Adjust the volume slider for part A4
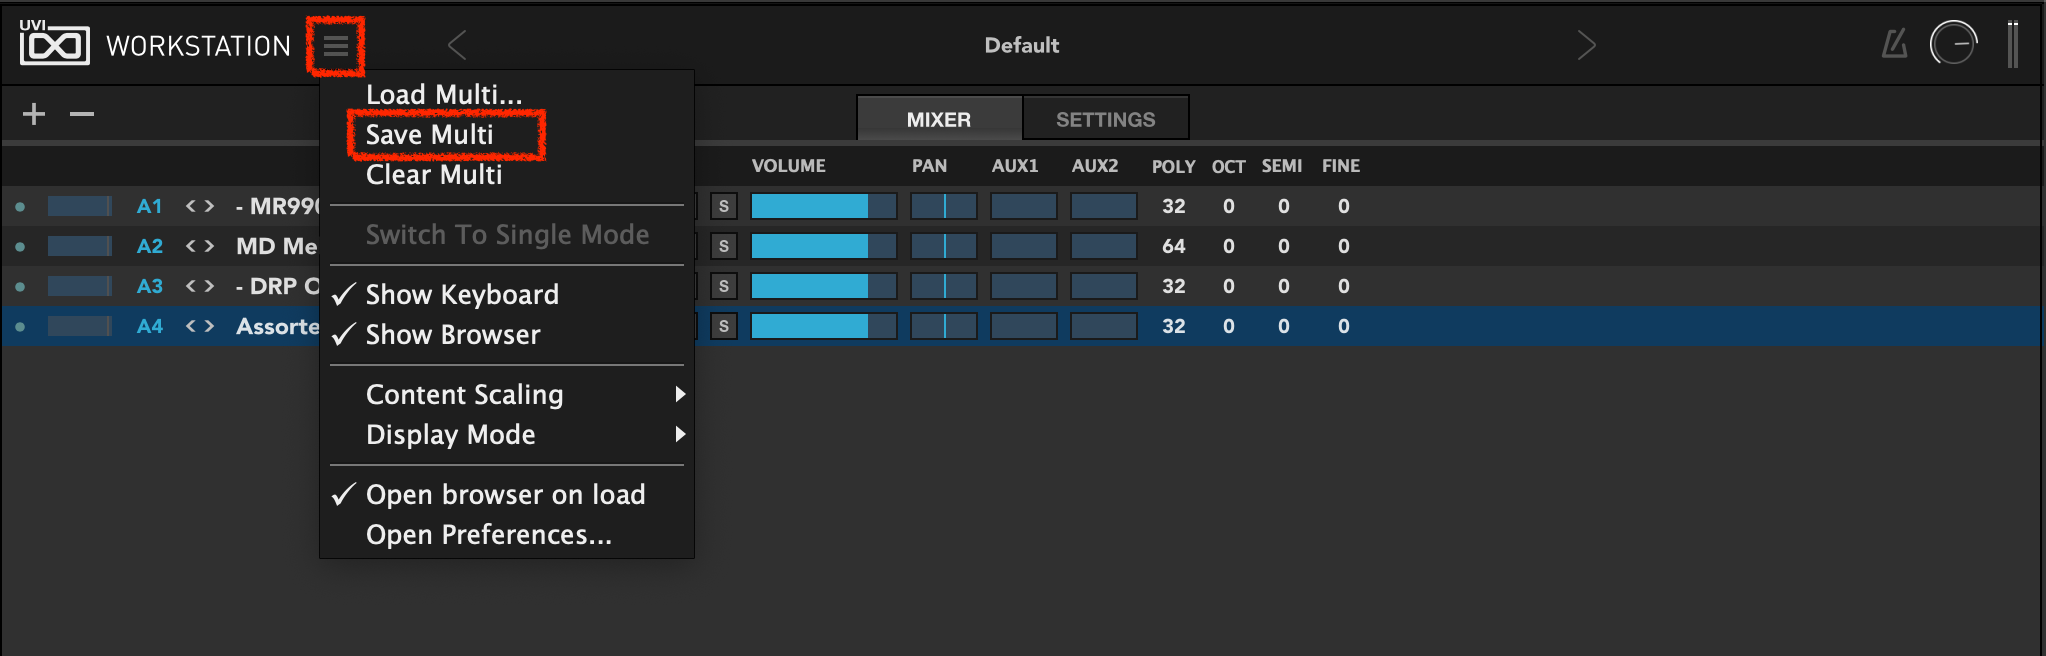 pos(824,326)
